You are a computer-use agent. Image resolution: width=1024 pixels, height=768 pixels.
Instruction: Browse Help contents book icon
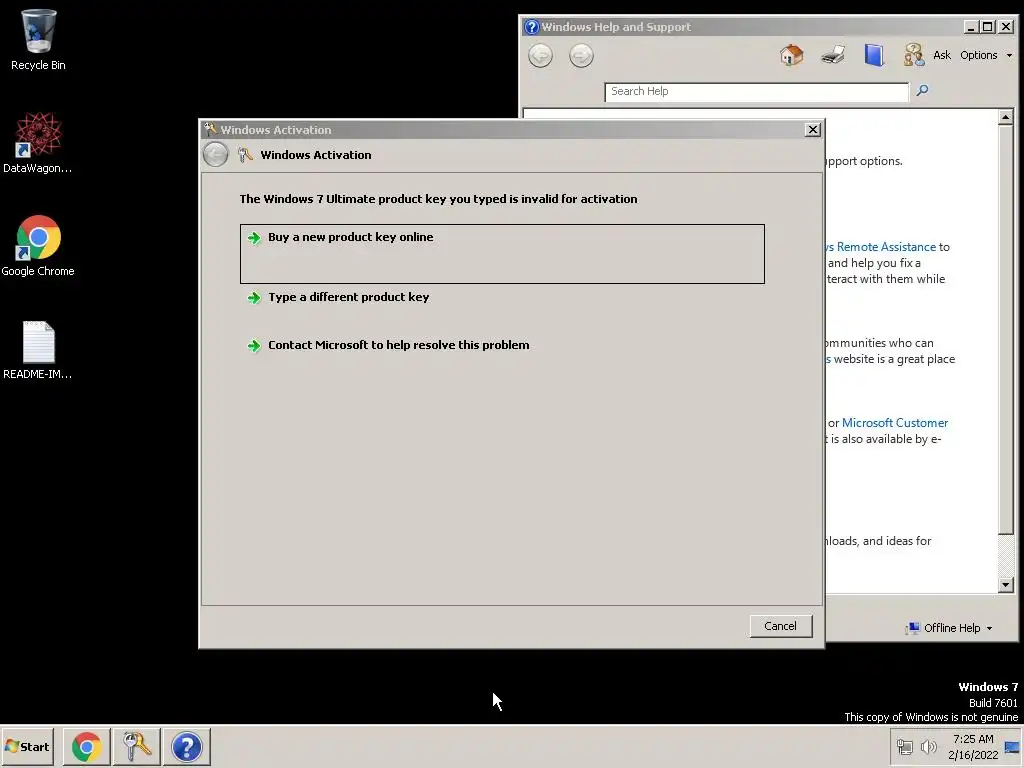pos(874,55)
